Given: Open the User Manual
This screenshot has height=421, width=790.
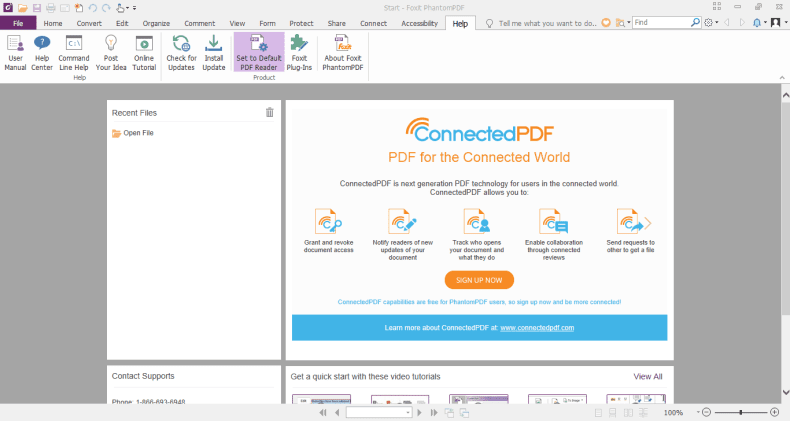Looking at the screenshot, I should [x=15, y=53].
